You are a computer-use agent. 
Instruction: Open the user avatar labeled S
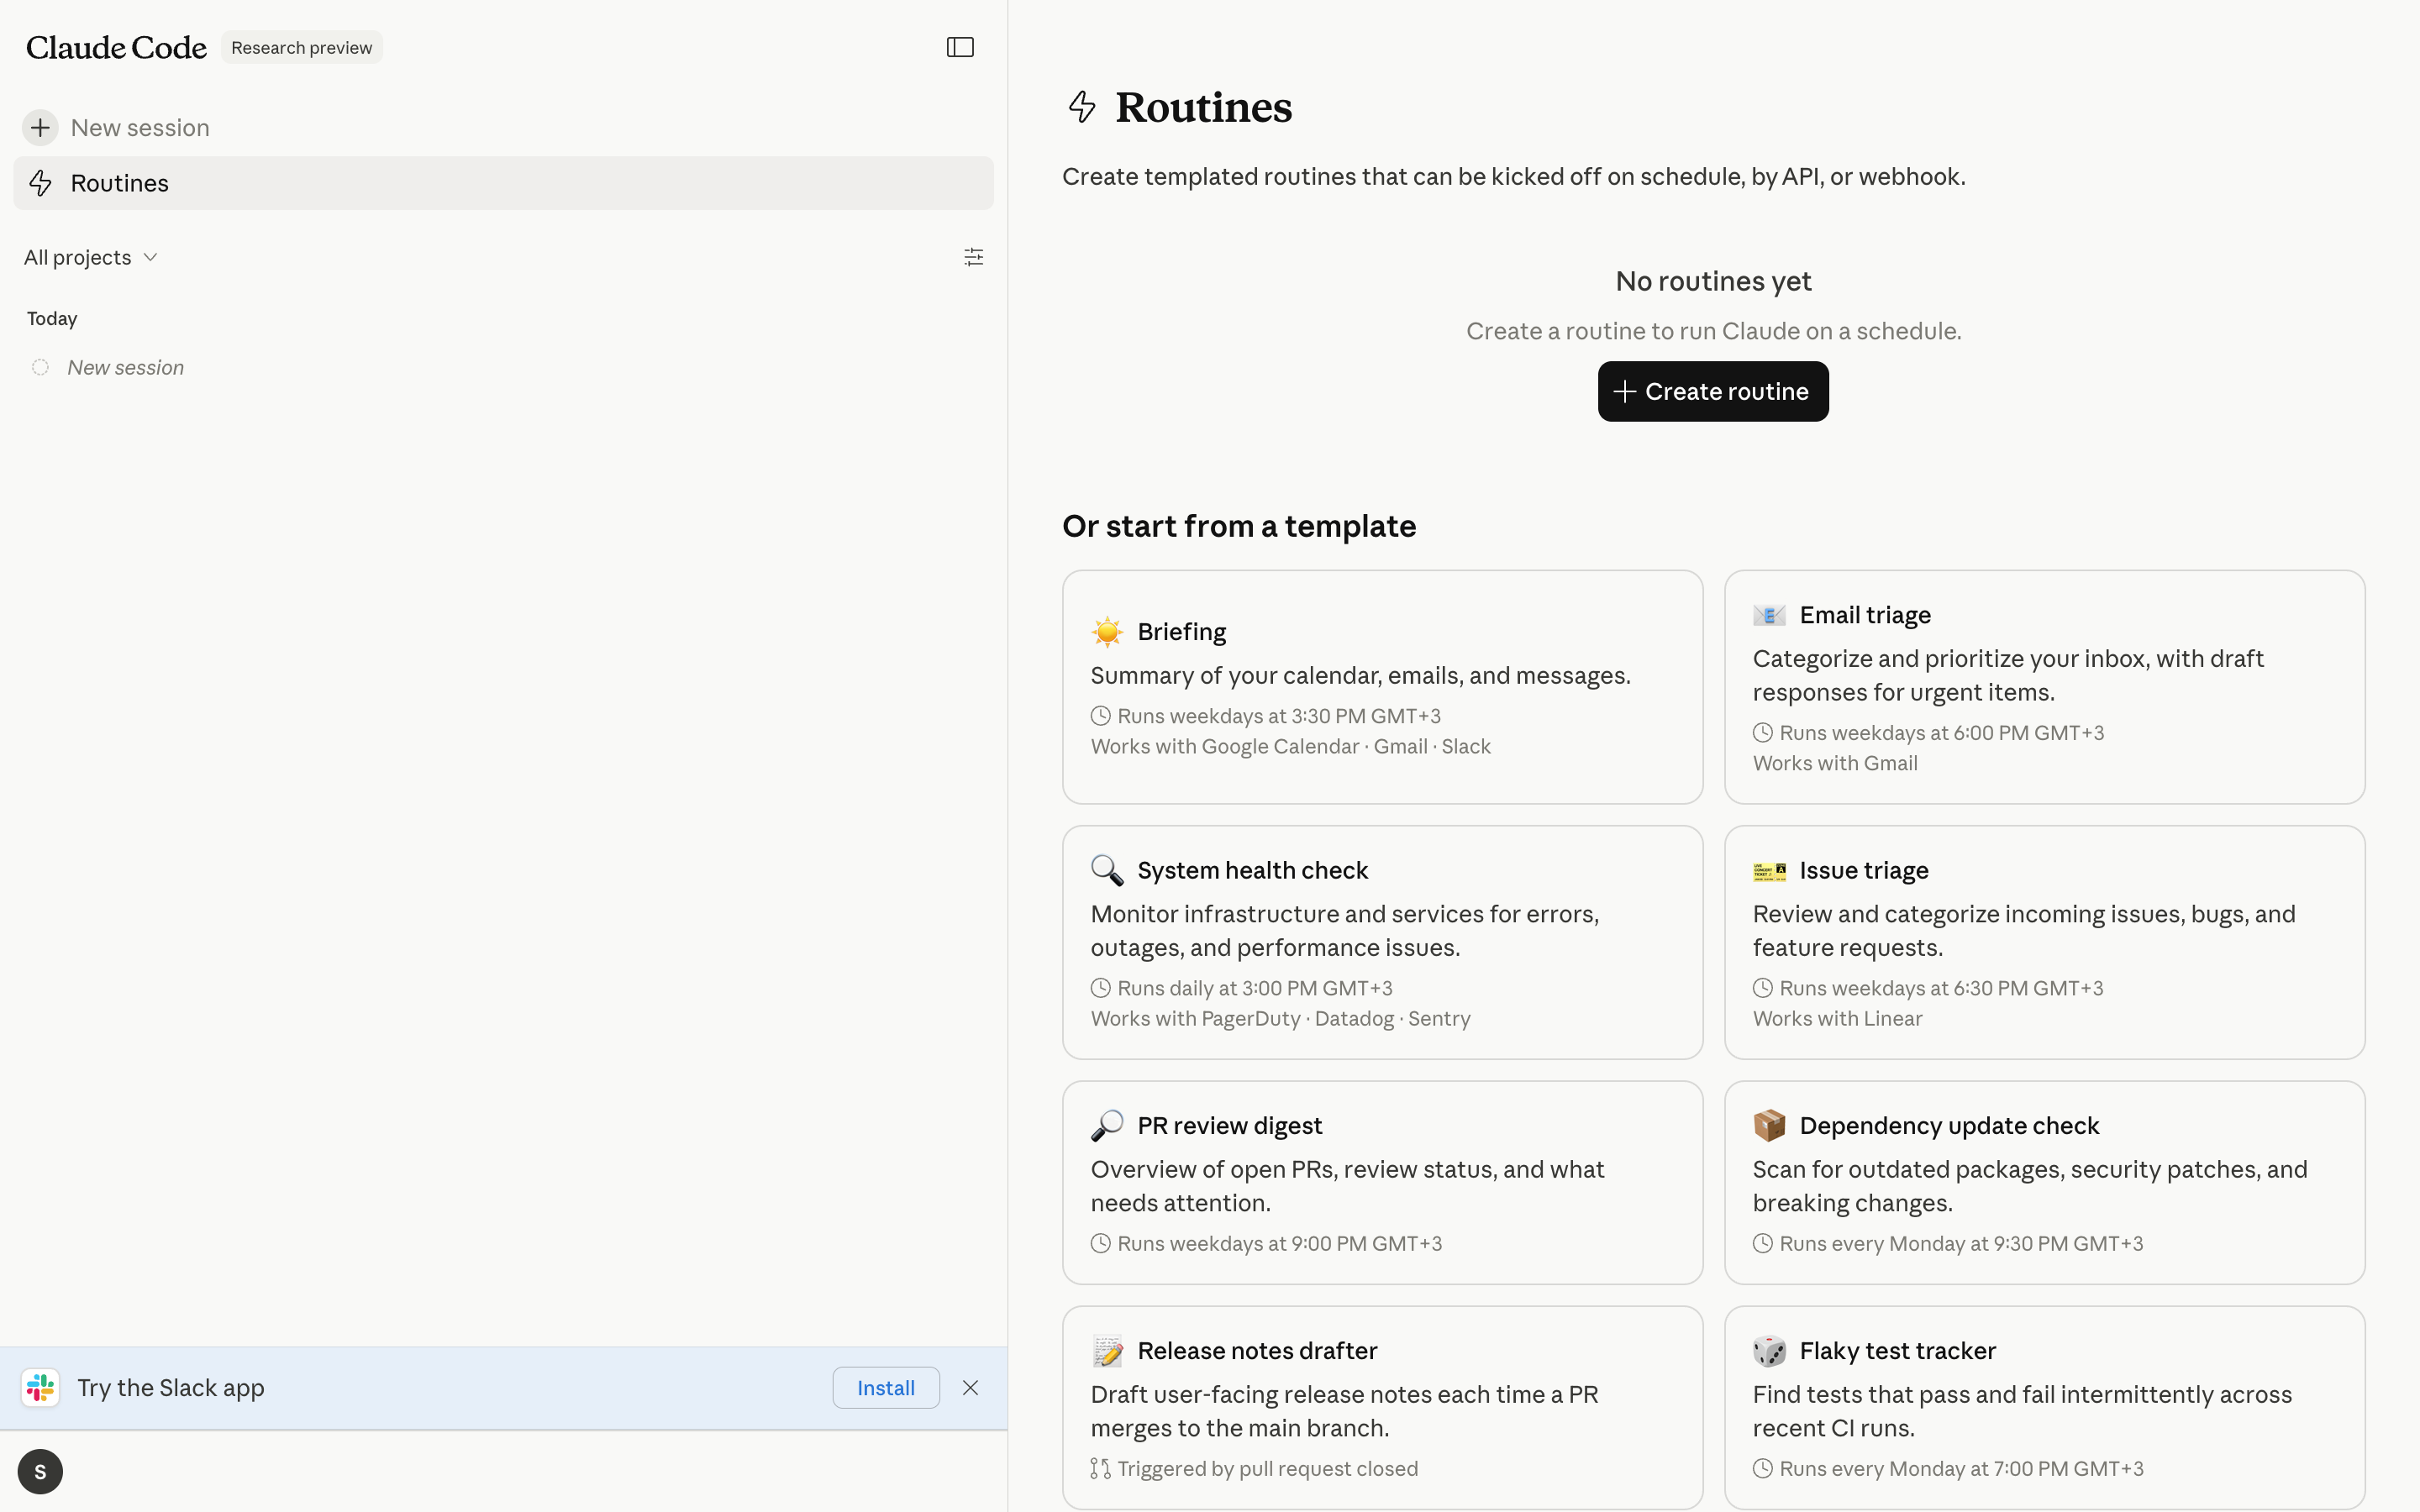pos(40,1472)
